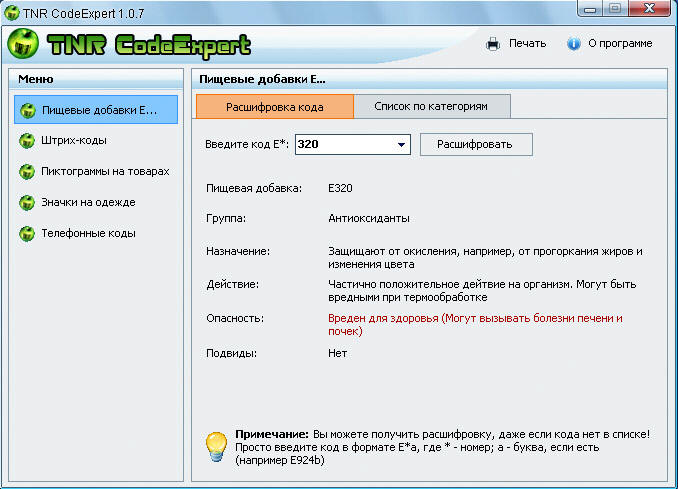This screenshot has width=678, height=489.
Task: Click the lightbulb note icon
Action: pyautogui.click(x=216, y=447)
